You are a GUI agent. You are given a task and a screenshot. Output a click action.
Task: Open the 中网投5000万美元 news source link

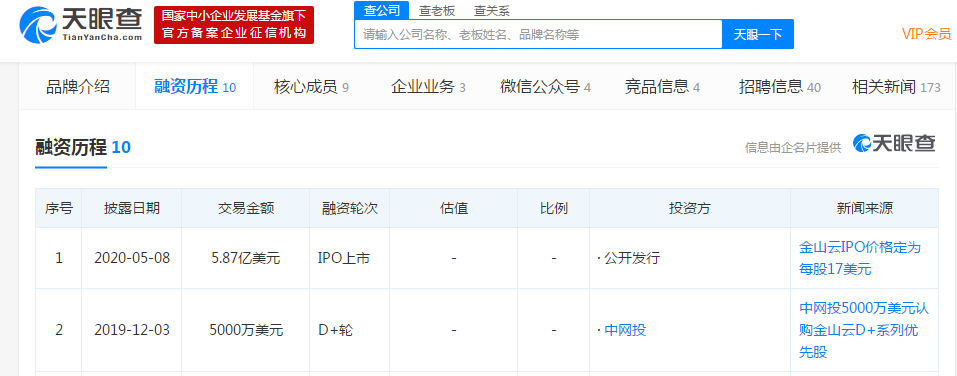(864, 330)
